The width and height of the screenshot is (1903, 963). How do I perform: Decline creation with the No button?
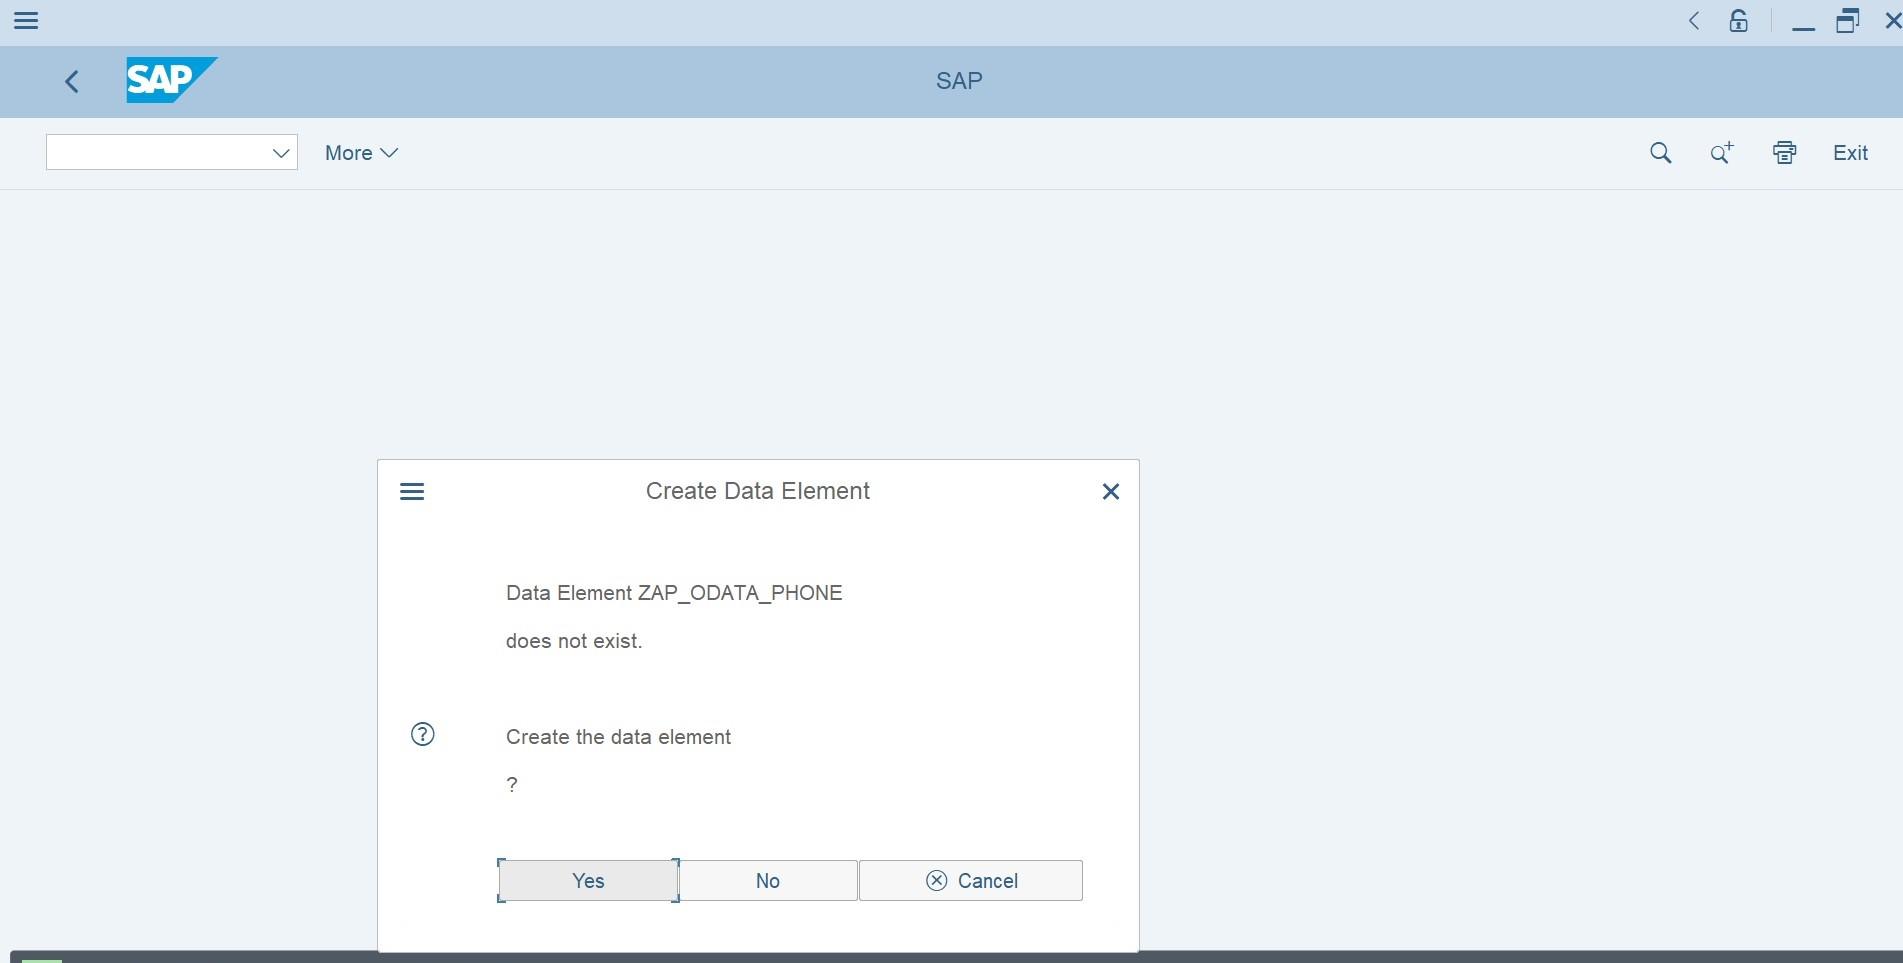click(x=767, y=880)
